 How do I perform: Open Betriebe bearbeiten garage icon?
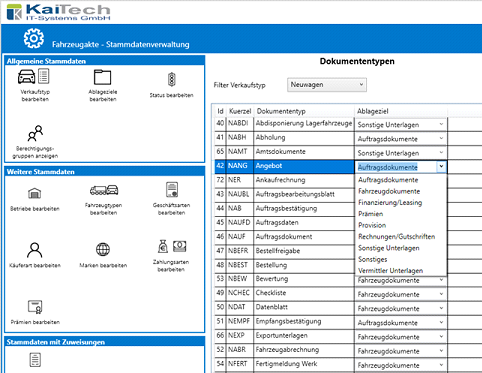(x=35, y=193)
